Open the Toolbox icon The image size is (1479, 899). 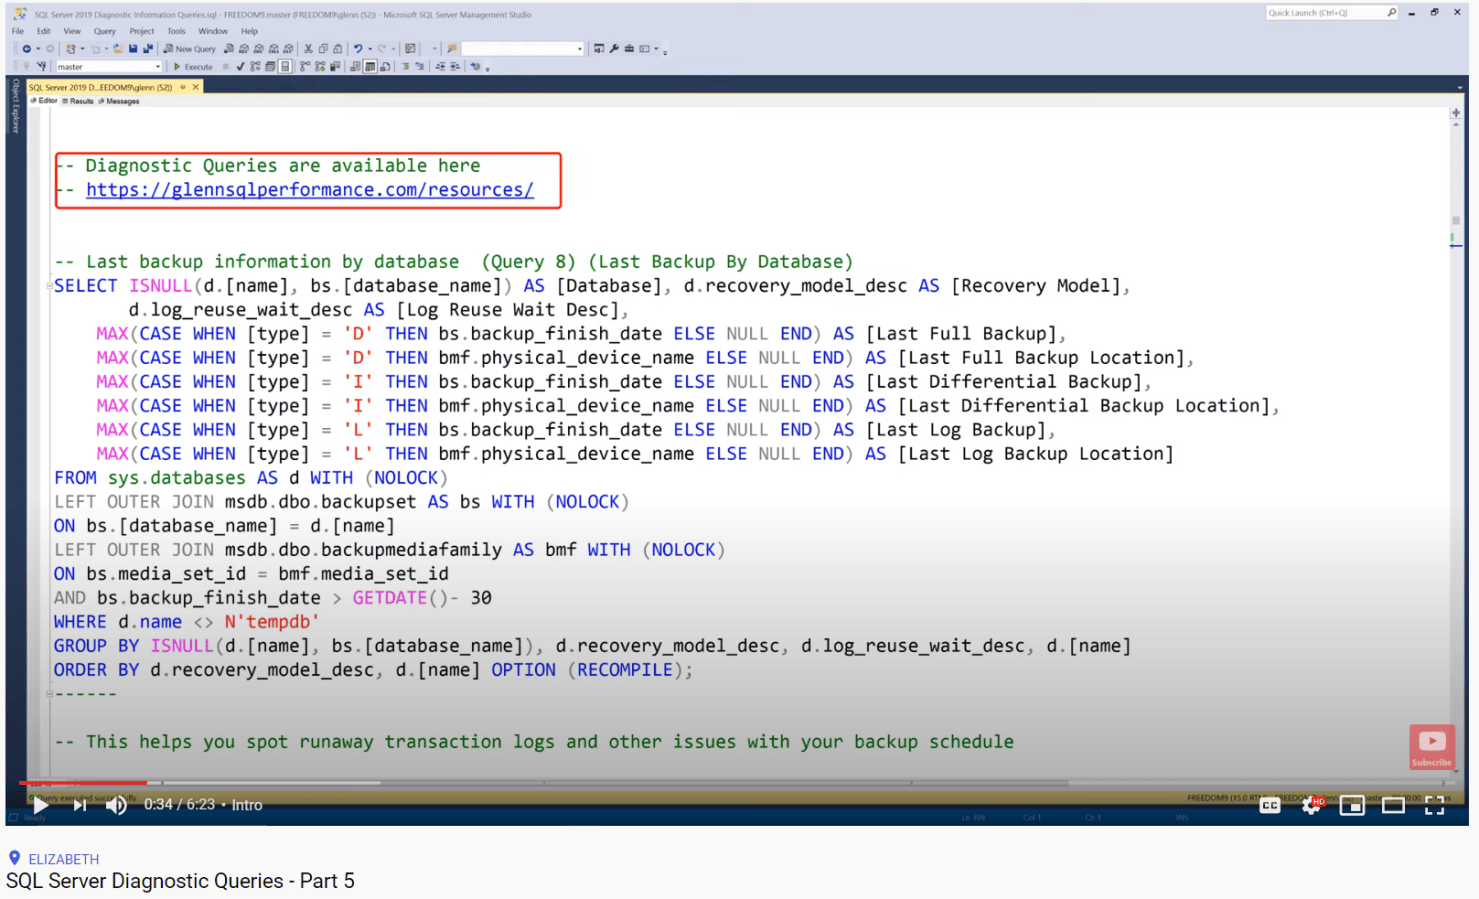pyautogui.click(x=629, y=48)
